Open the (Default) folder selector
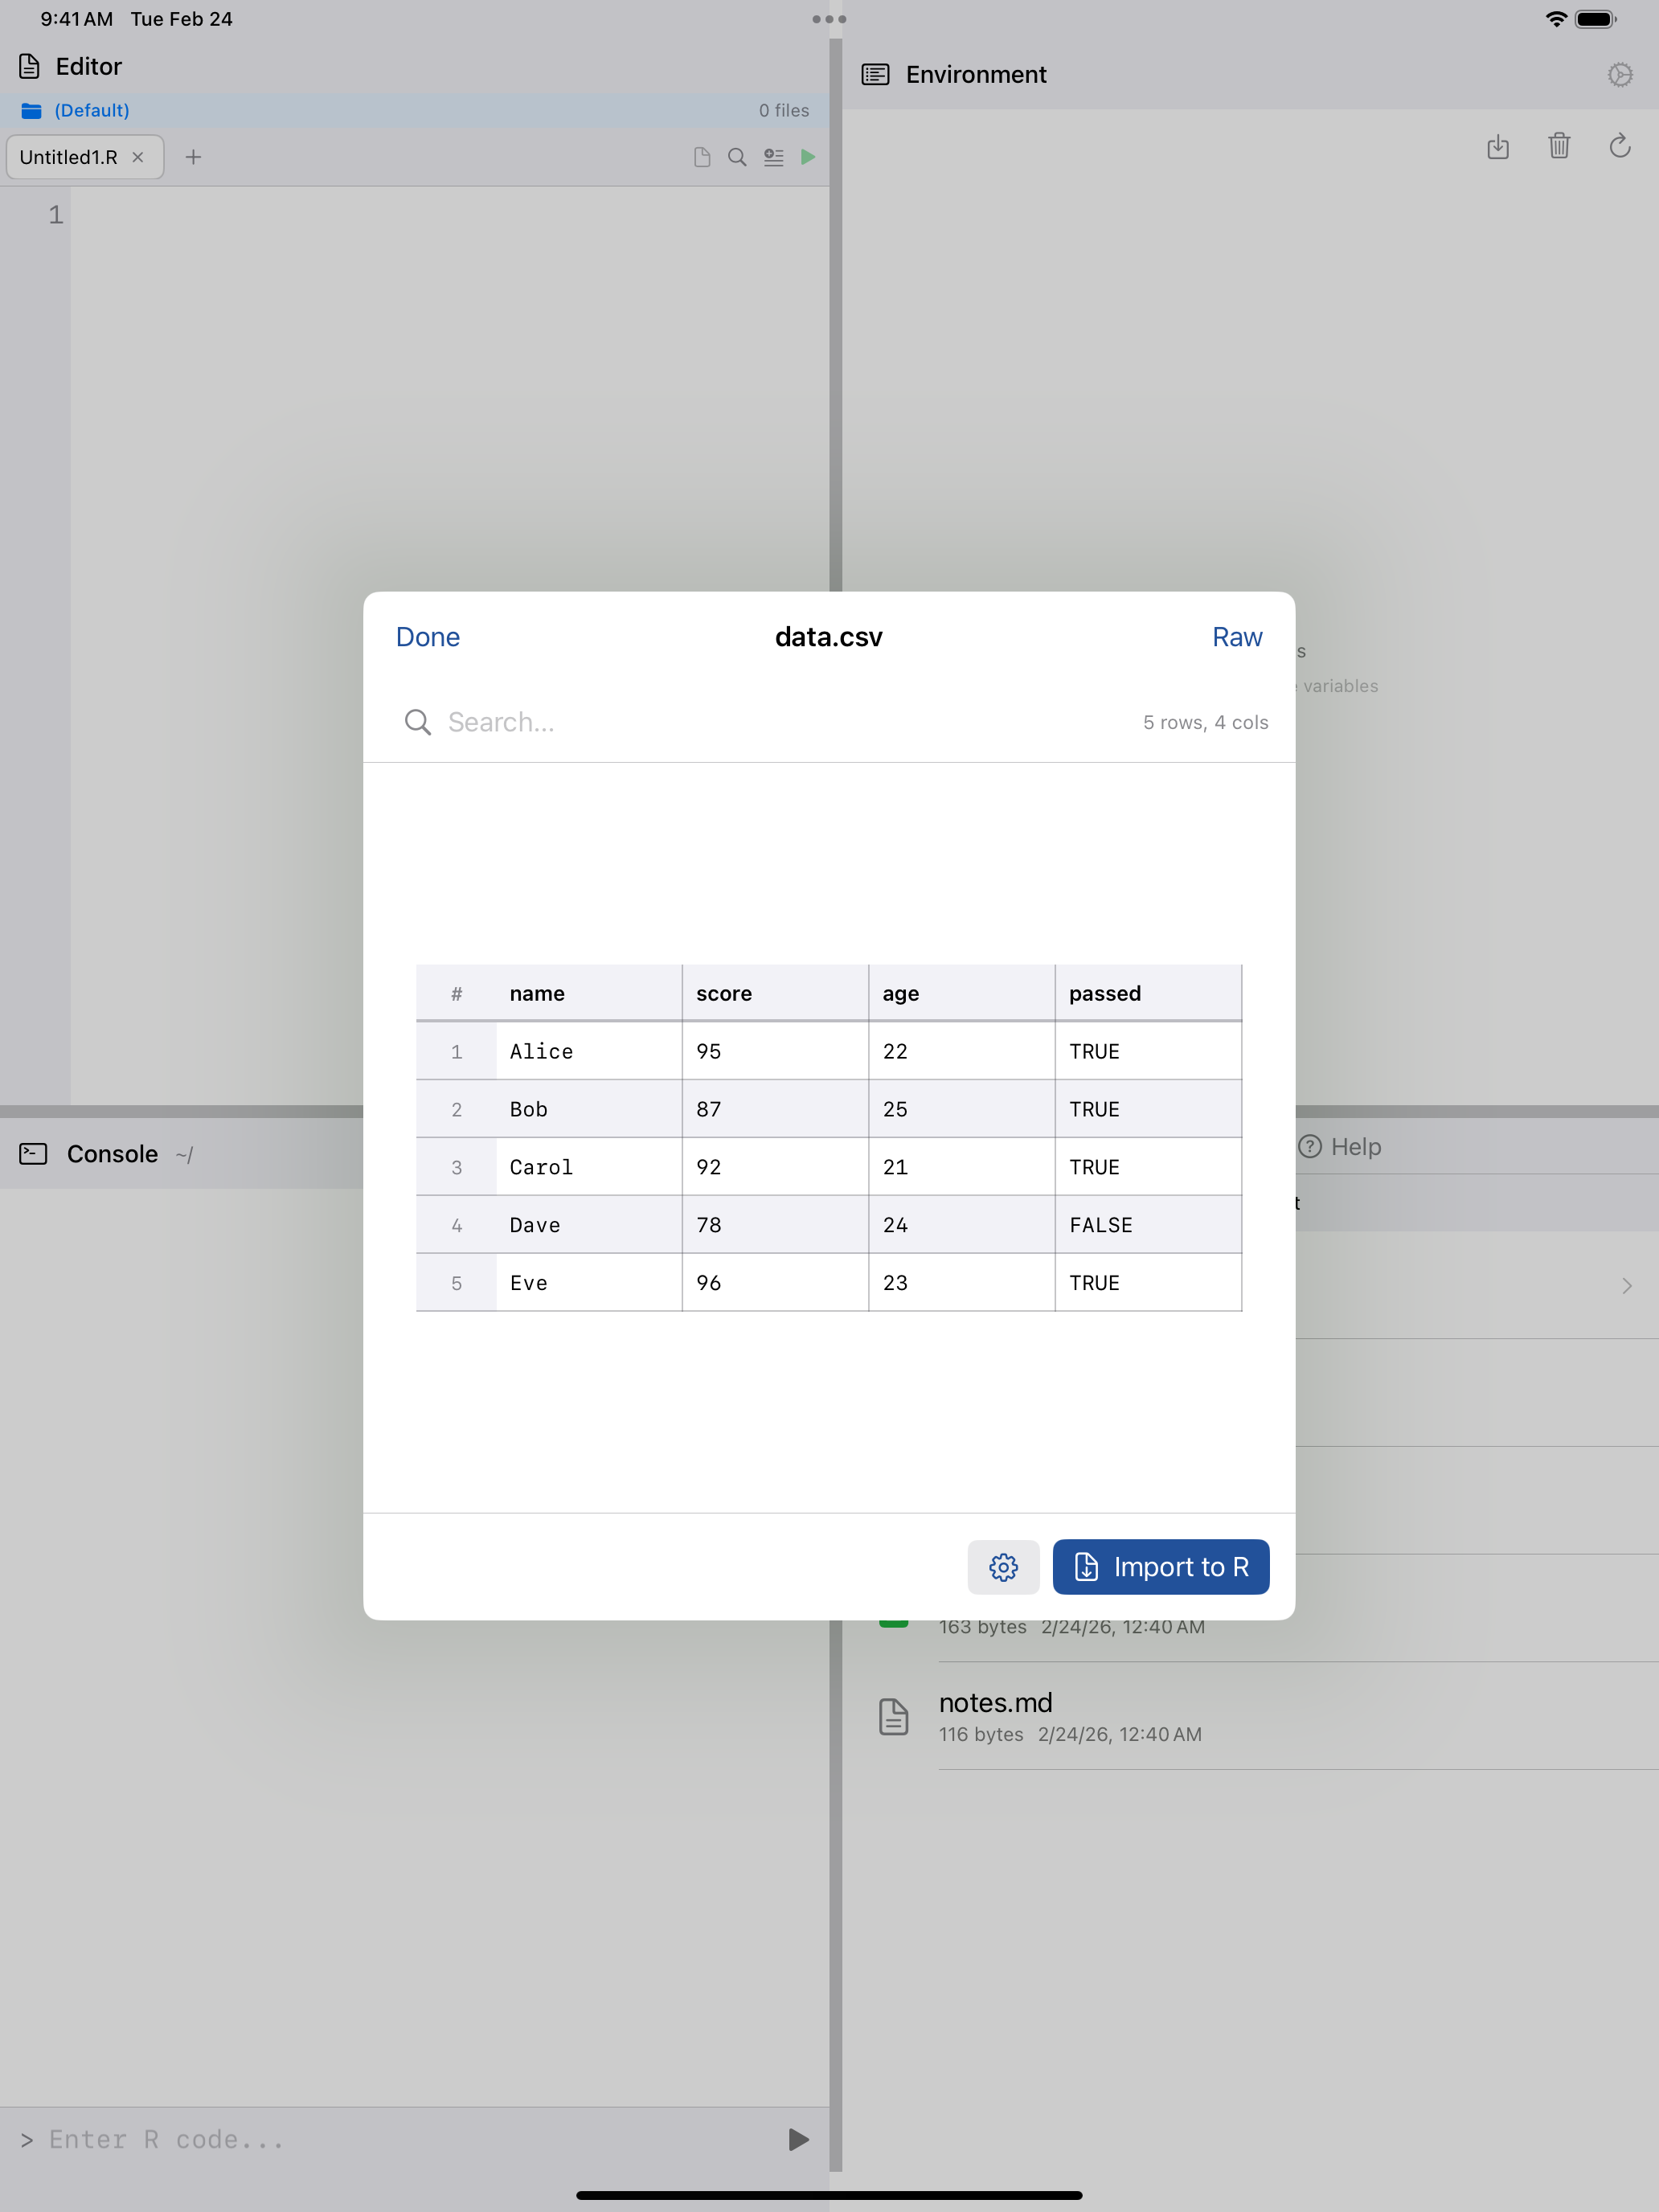 (91, 110)
